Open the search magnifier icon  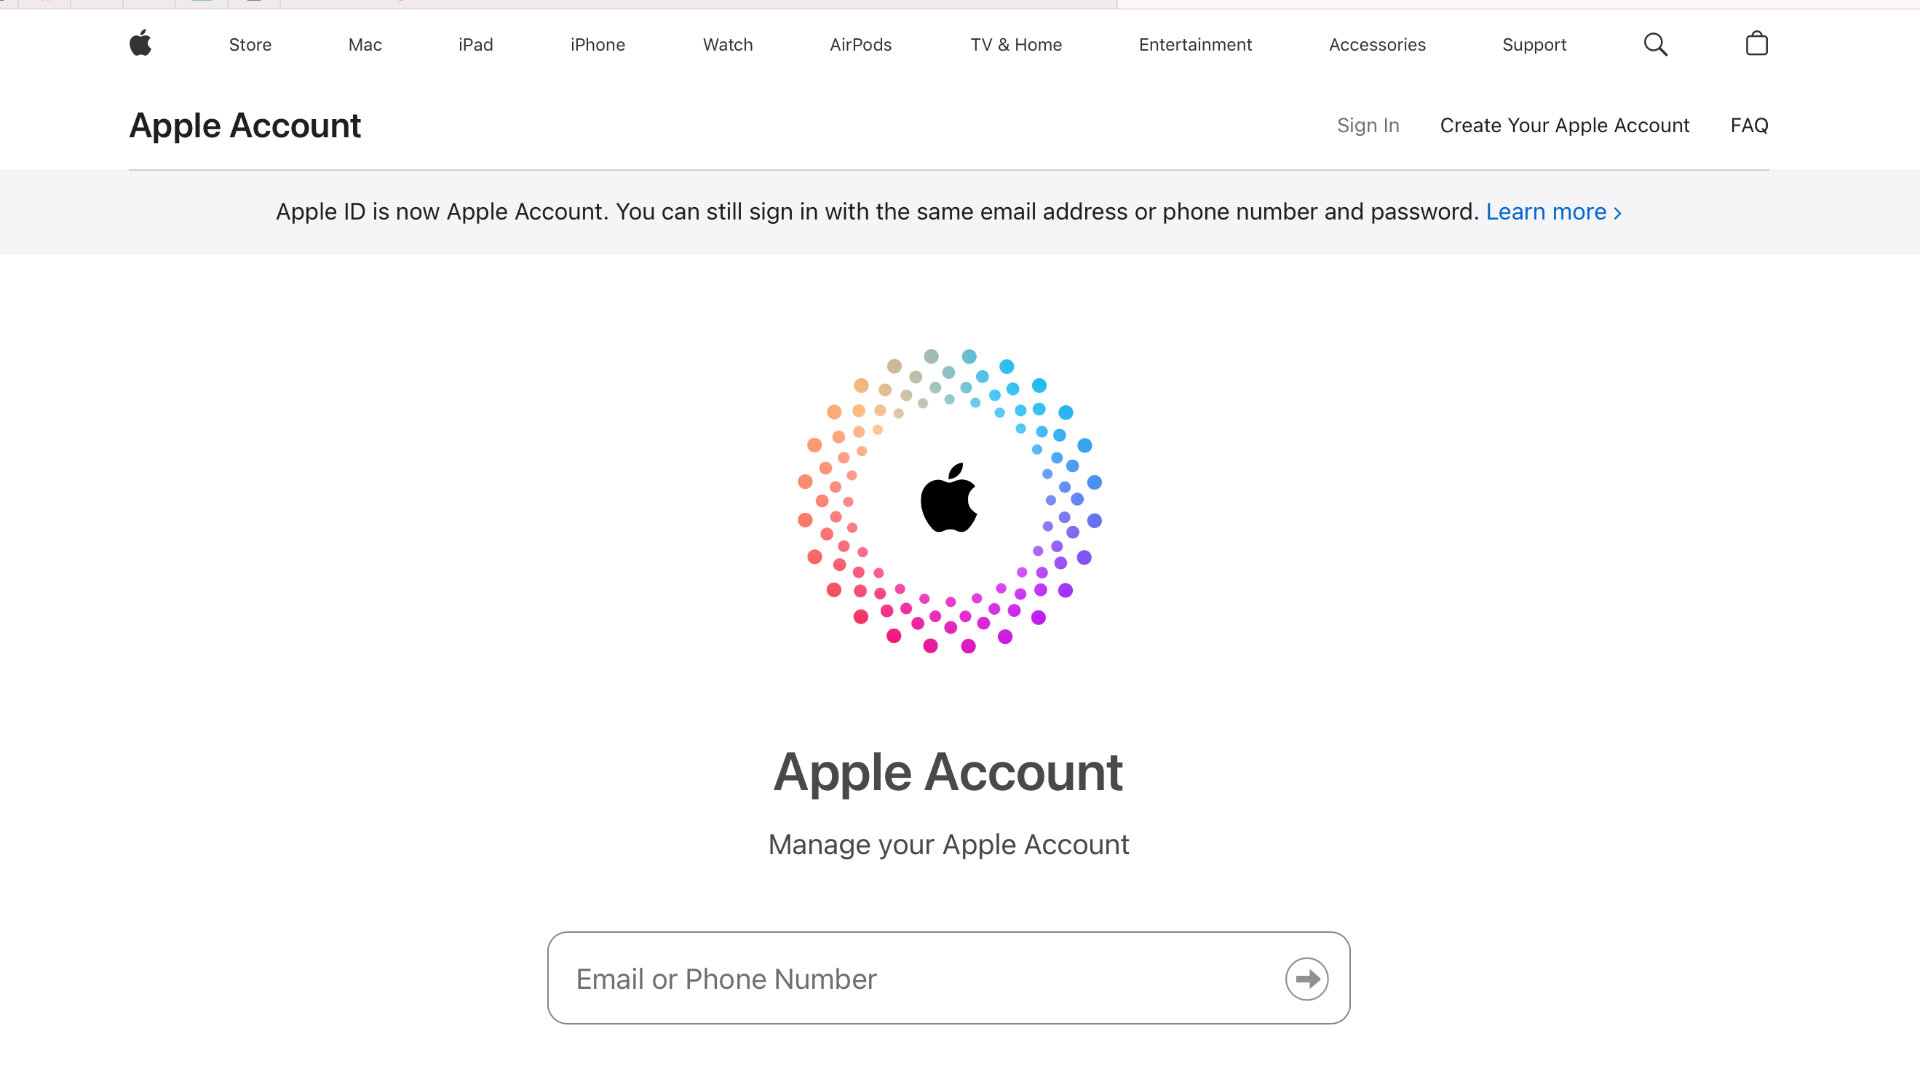(x=1655, y=44)
